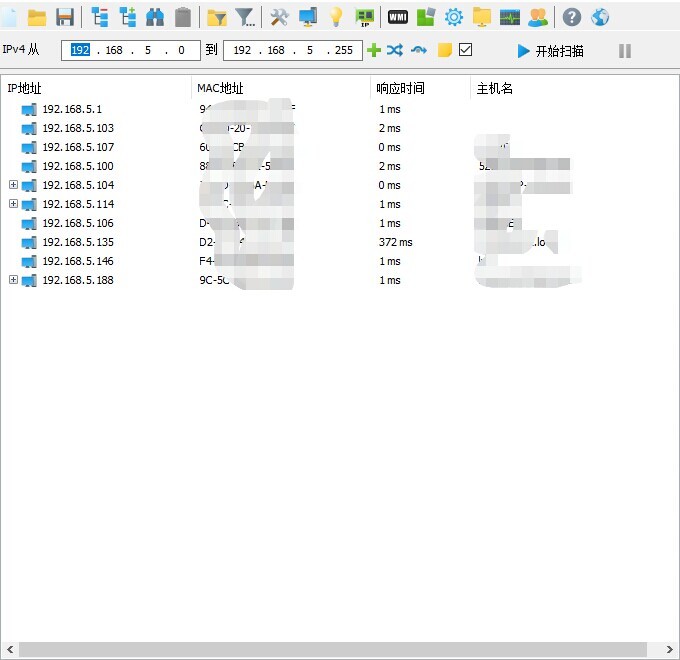Open file with the yellow folder icon
This screenshot has width=680, height=660.
(37, 17)
